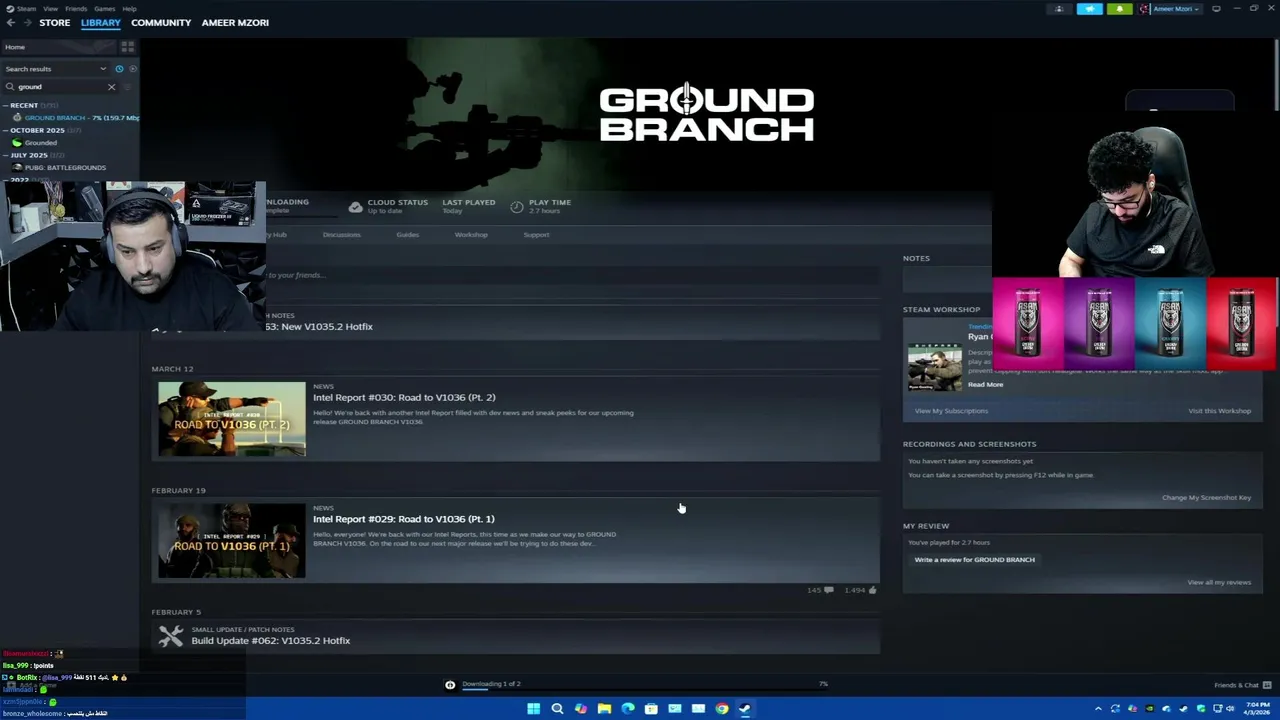The height and width of the screenshot is (720, 1280).
Task: Open the Games menu
Action: click(x=105, y=8)
